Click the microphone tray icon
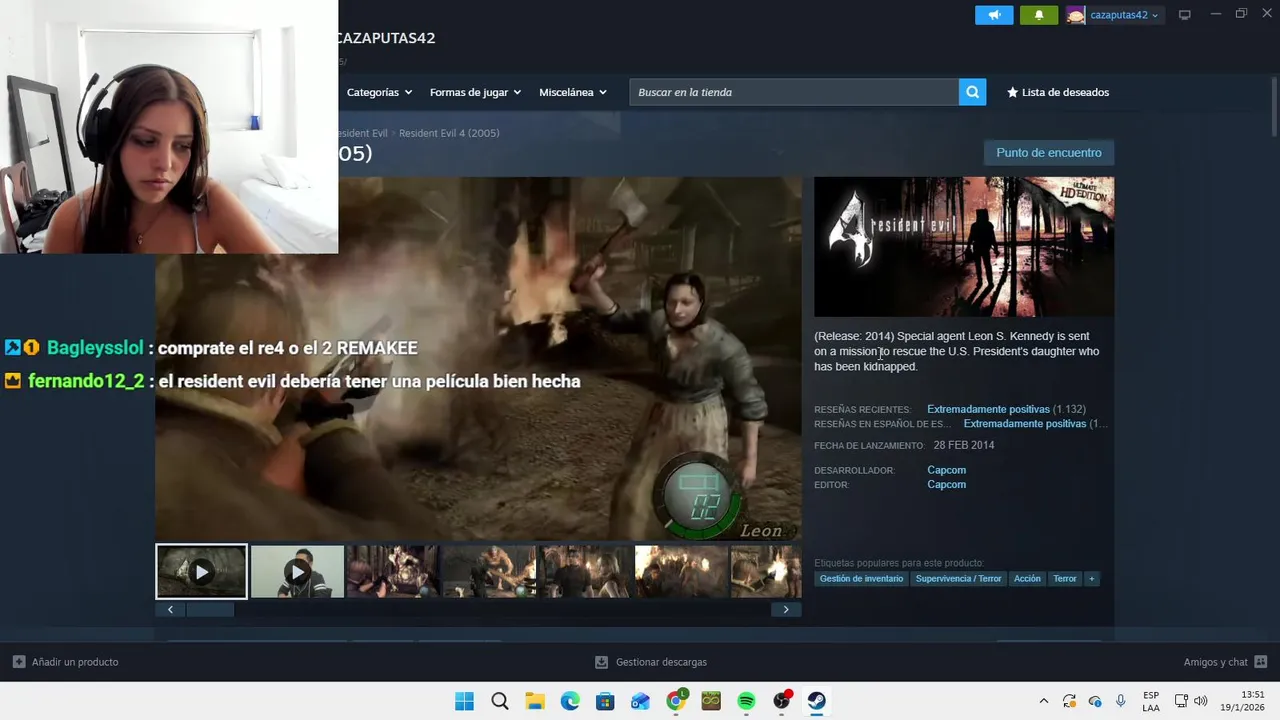 1121,701
